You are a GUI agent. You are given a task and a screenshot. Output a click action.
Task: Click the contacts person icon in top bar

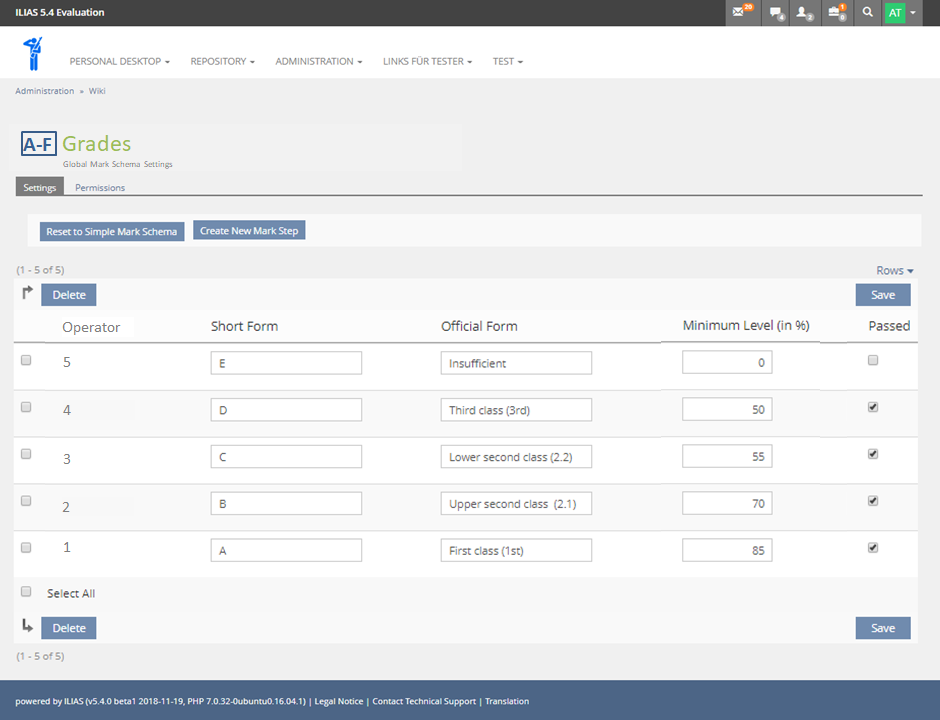coord(804,13)
